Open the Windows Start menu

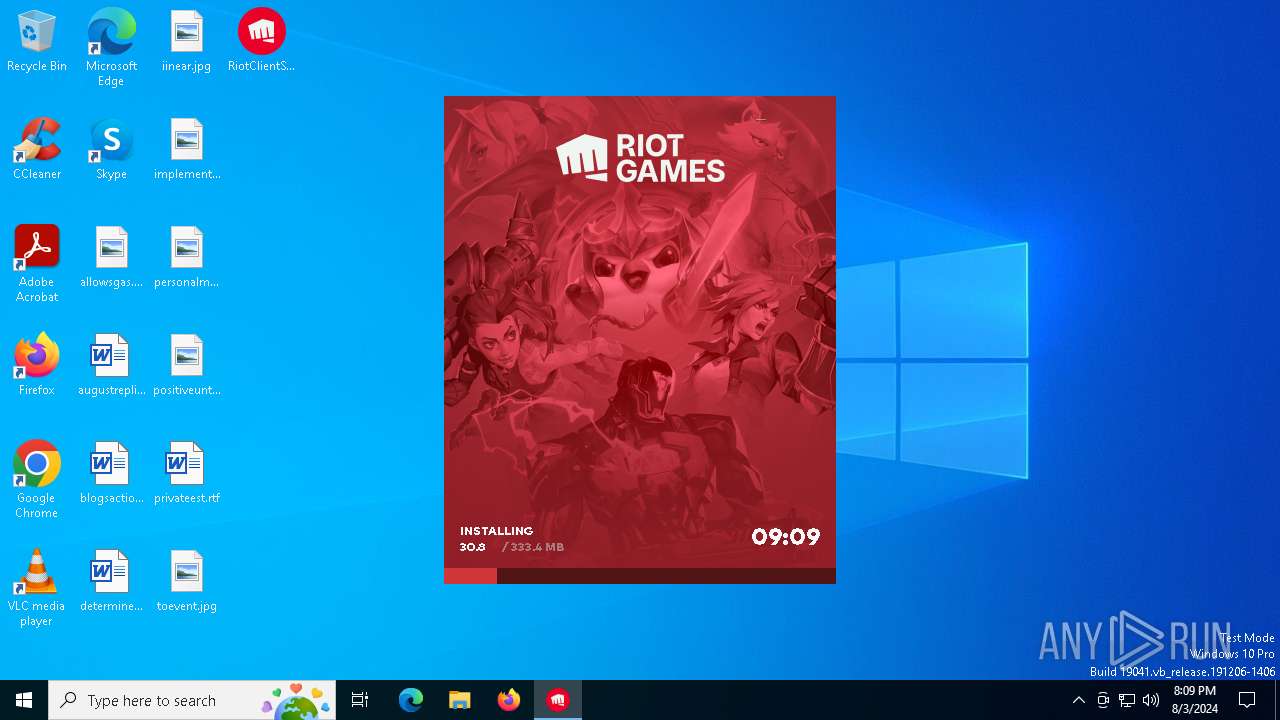(x=24, y=700)
